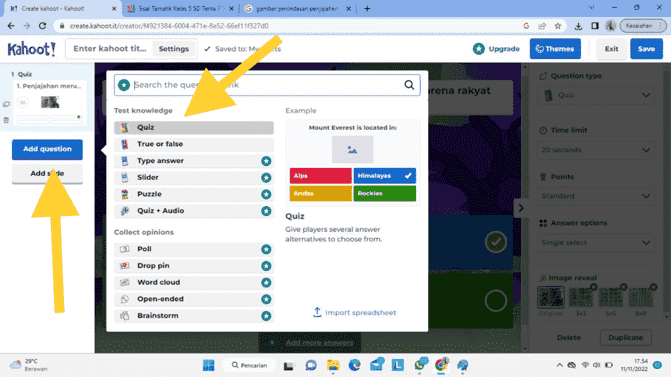This screenshot has height=377, width=671.
Task: Click the yellow Andes example answer
Action: [321, 193]
